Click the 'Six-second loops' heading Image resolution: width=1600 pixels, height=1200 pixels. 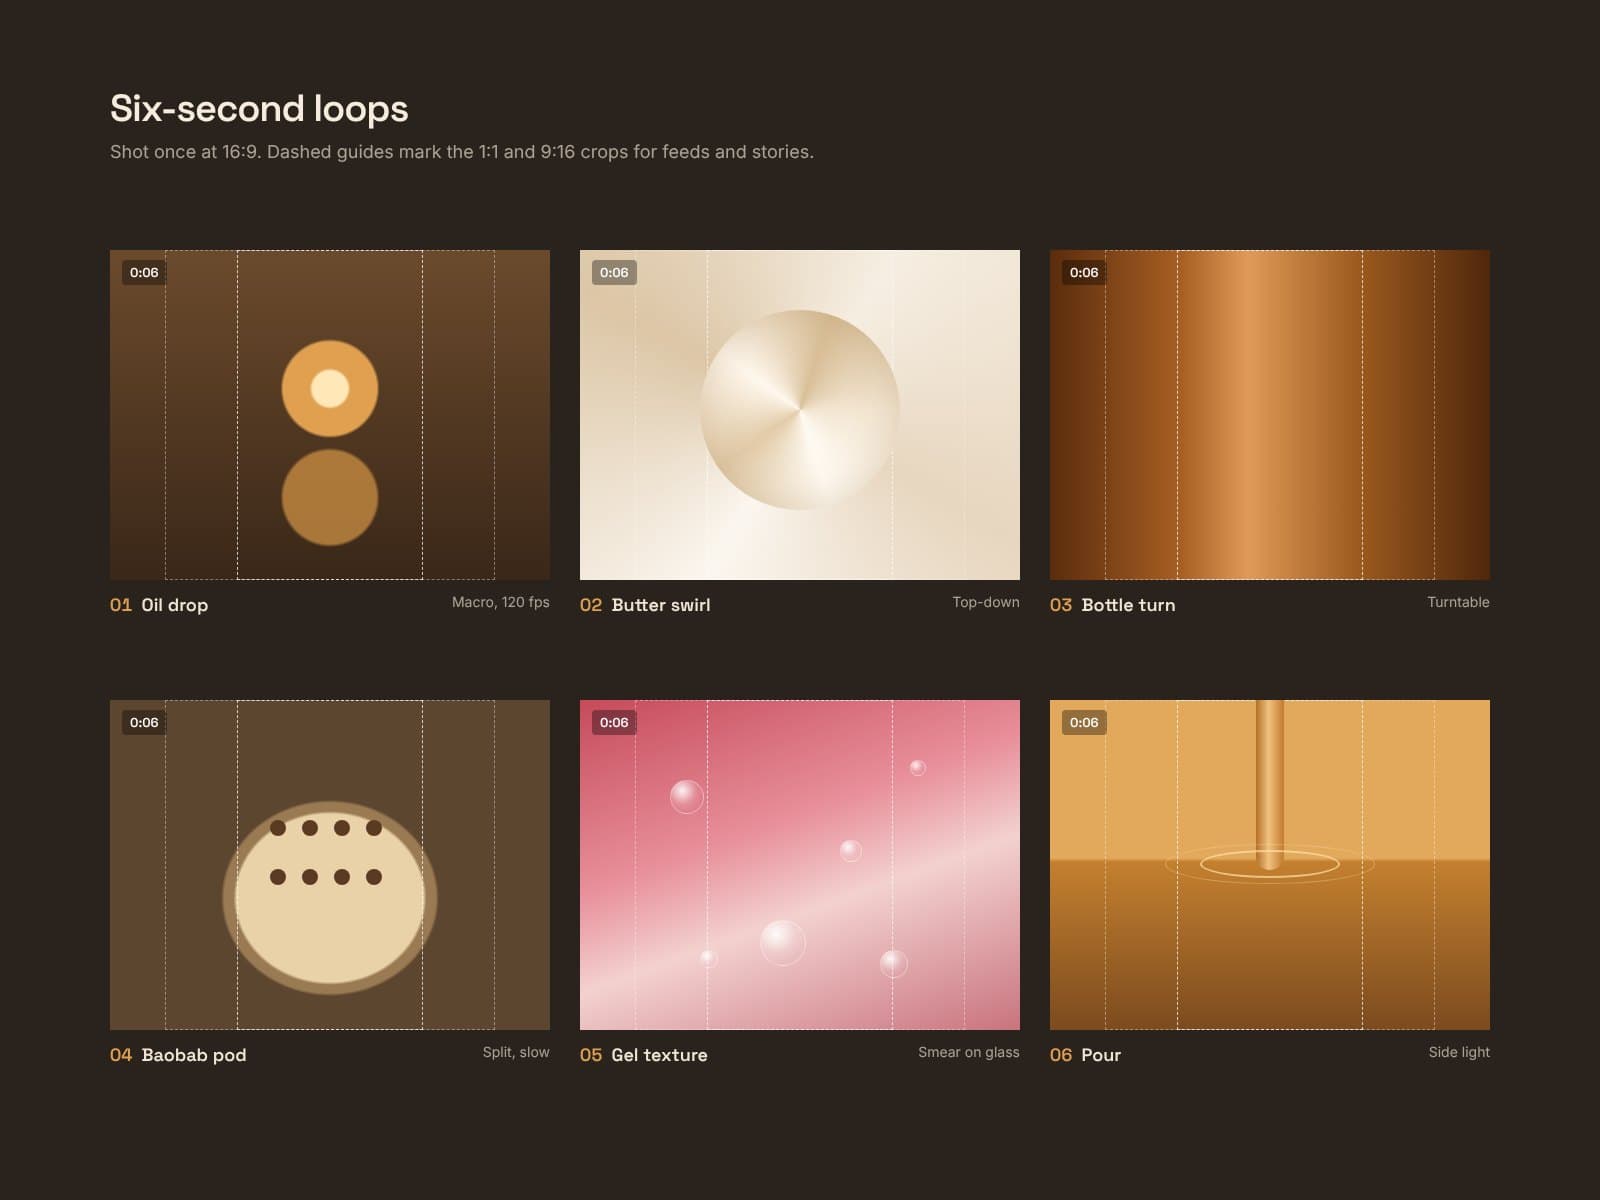[259, 109]
